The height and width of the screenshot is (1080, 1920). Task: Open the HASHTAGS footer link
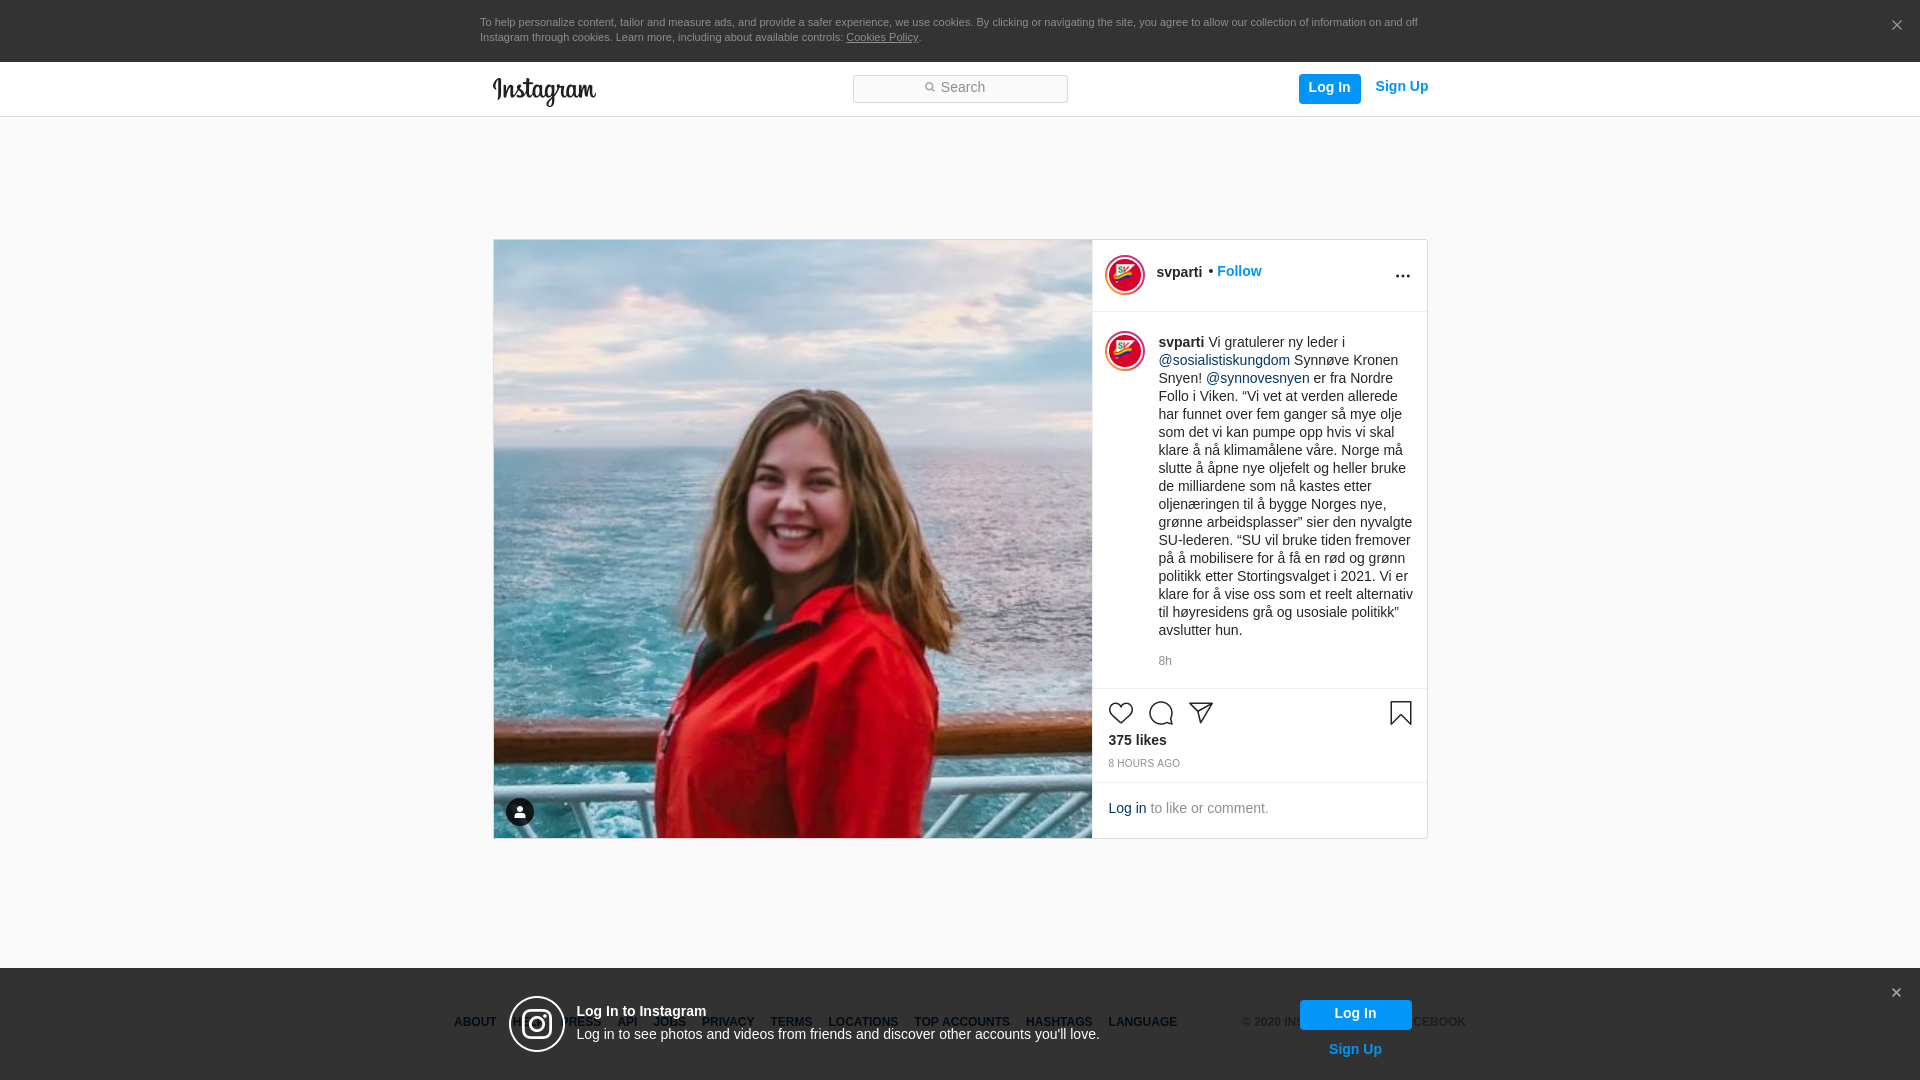coord(1058,1022)
